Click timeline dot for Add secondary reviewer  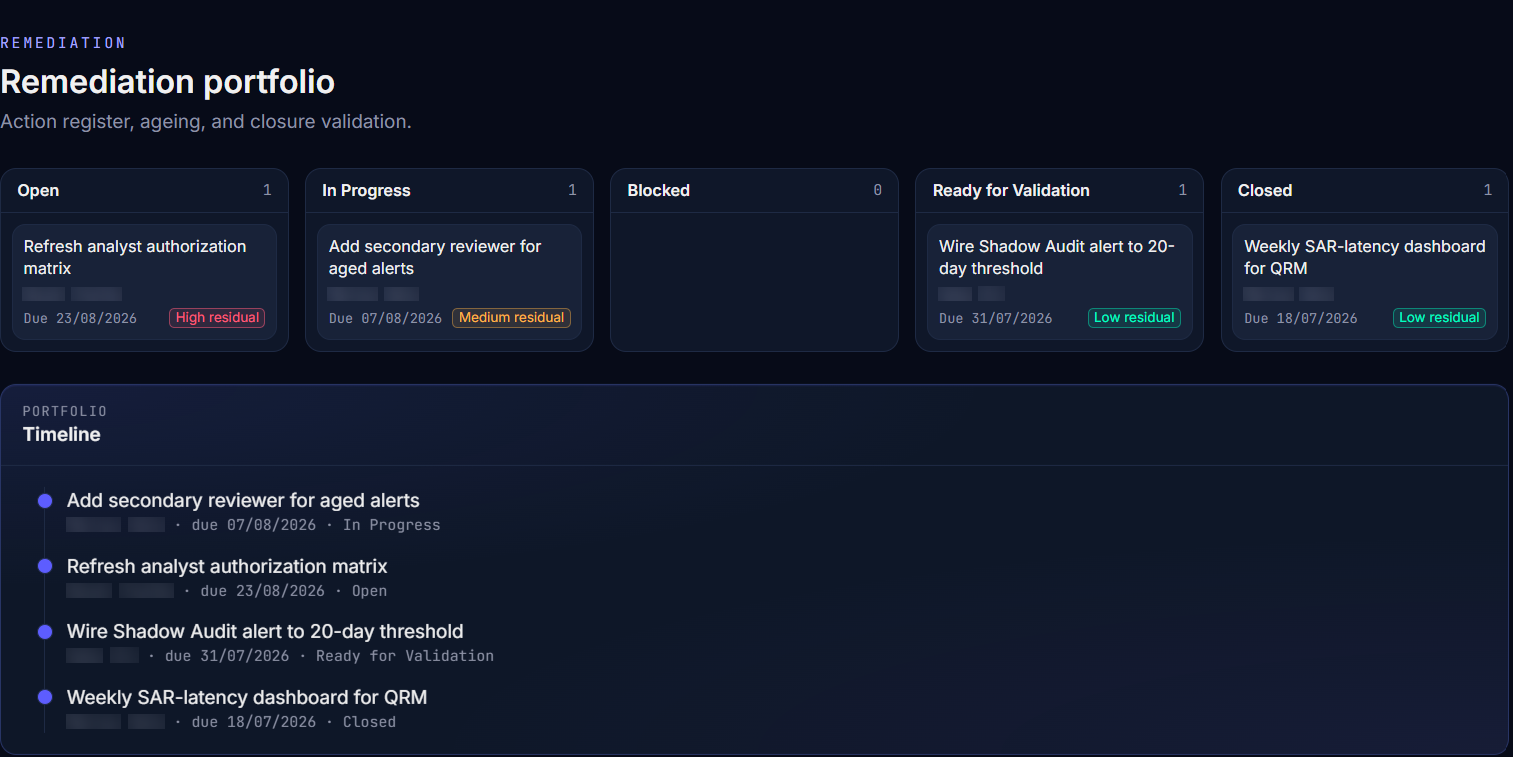(x=45, y=501)
